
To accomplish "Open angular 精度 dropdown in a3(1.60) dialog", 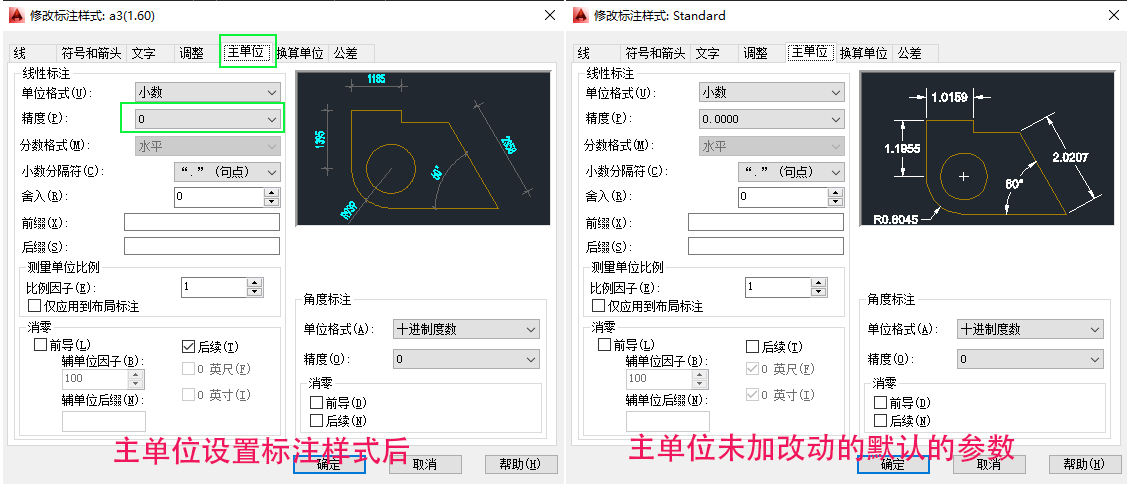I will tap(466, 359).
